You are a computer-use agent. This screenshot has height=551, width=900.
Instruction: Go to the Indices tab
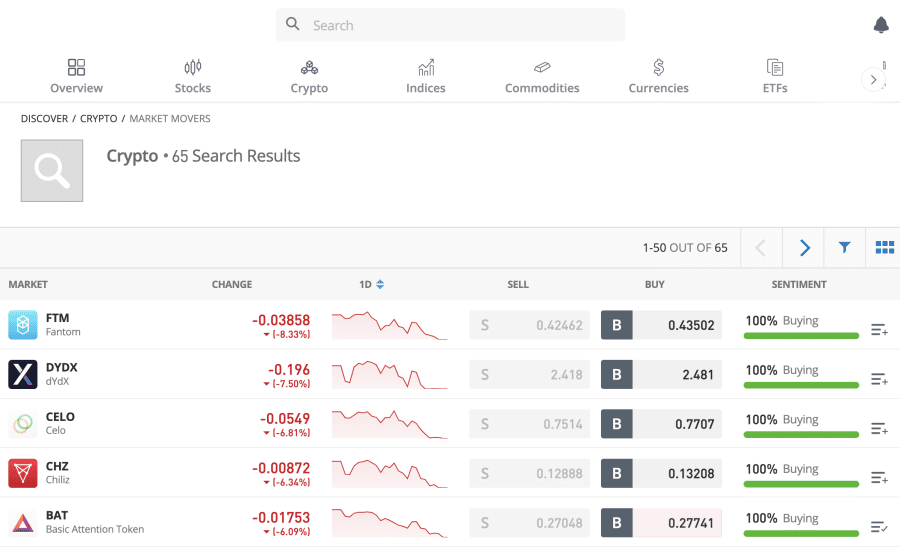click(x=425, y=76)
